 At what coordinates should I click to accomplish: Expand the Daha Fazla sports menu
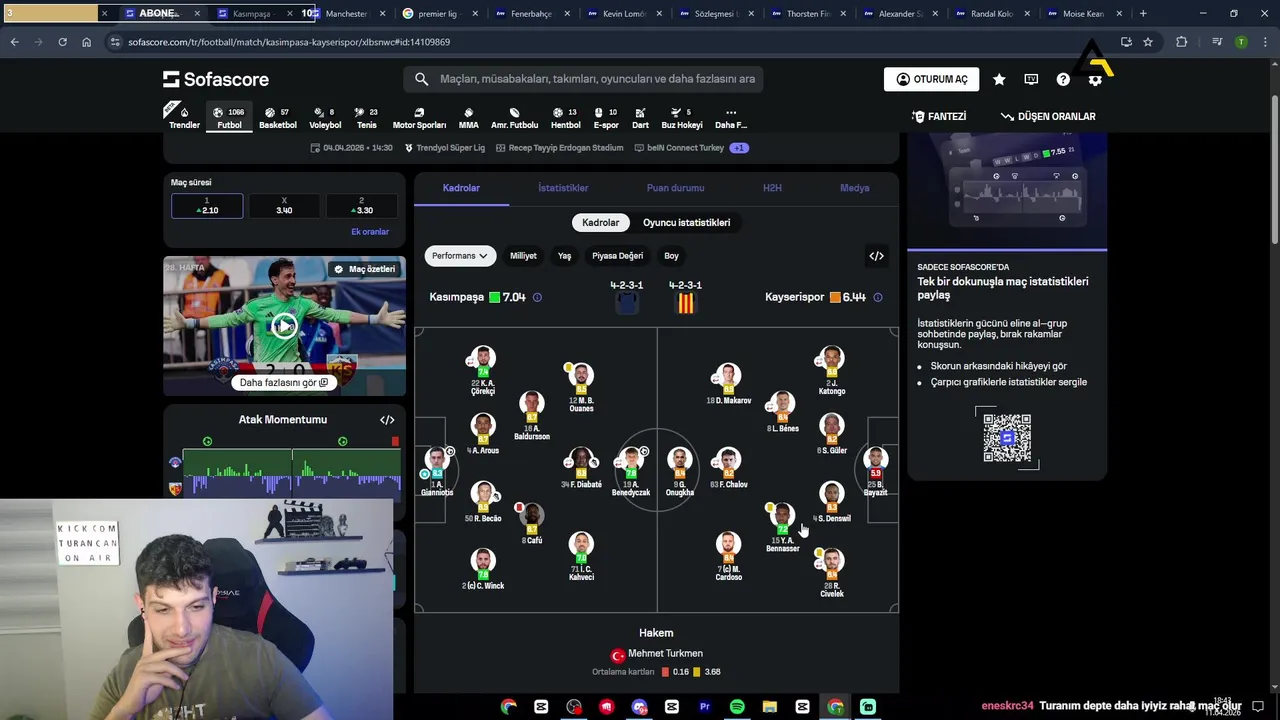731,118
